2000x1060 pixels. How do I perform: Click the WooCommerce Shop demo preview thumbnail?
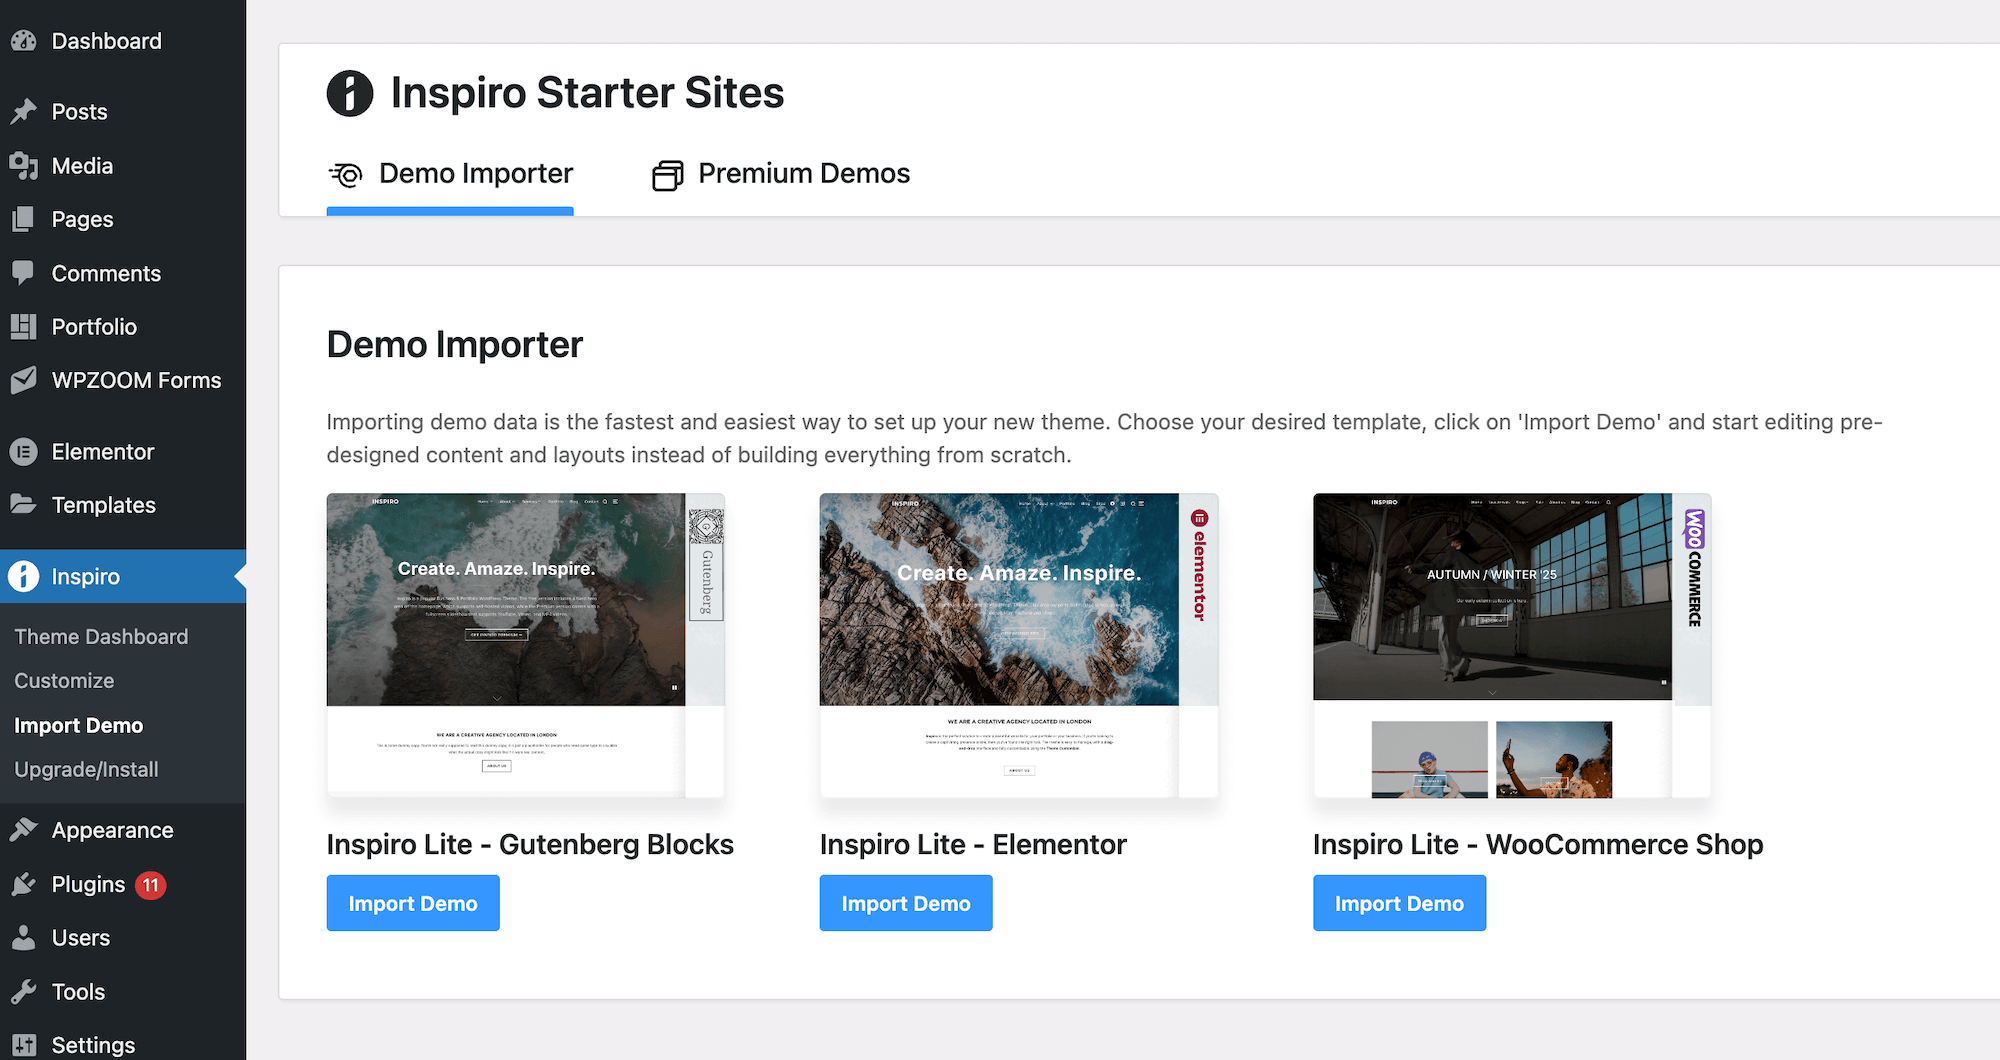1511,645
